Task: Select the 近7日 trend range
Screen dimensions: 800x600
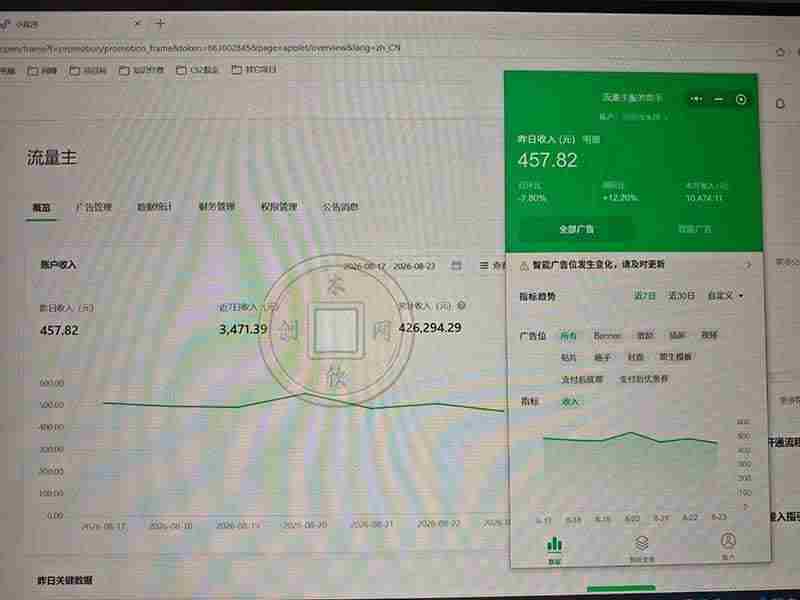Action: tap(644, 295)
